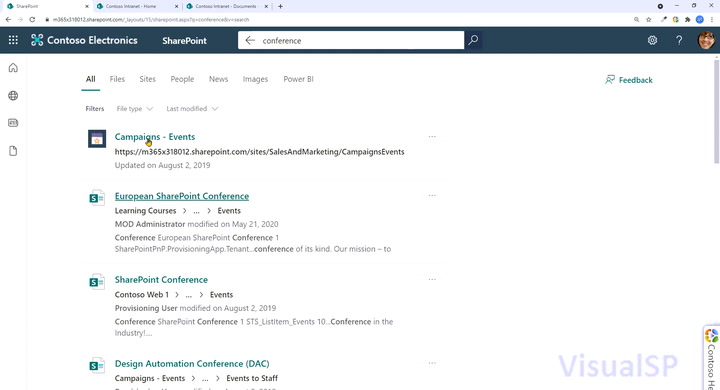The width and height of the screenshot is (720, 390).
Task: Expand ellipsis in Learning Courses breadcrumb
Action: point(197,211)
